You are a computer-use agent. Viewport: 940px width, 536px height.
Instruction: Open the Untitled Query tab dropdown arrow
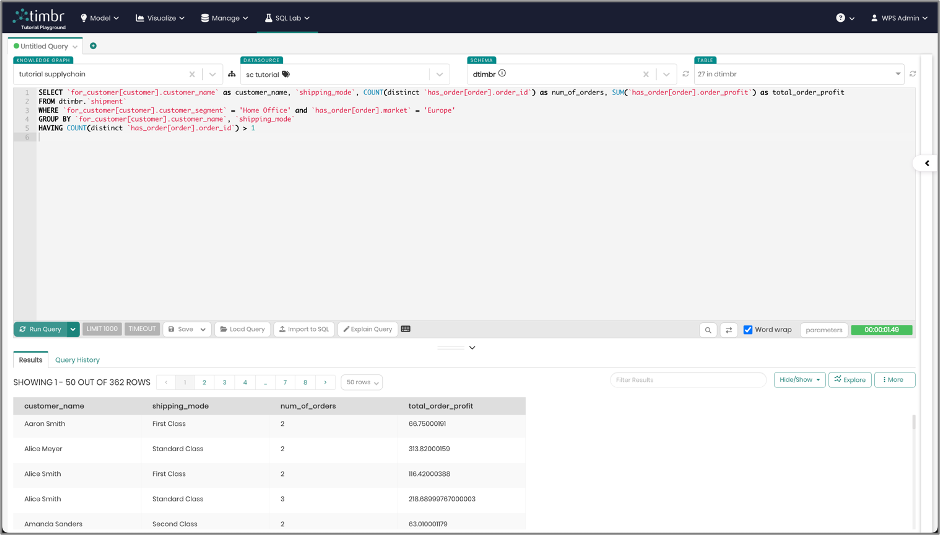tap(75, 47)
